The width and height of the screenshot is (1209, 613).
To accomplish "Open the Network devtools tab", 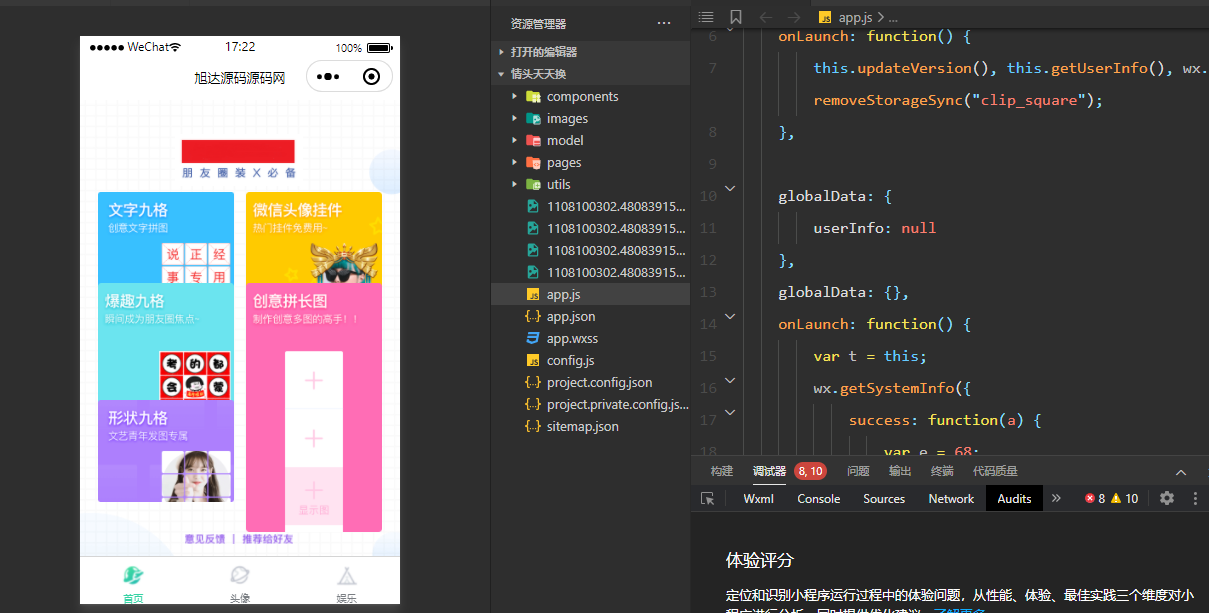I will (x=951, y=498).
